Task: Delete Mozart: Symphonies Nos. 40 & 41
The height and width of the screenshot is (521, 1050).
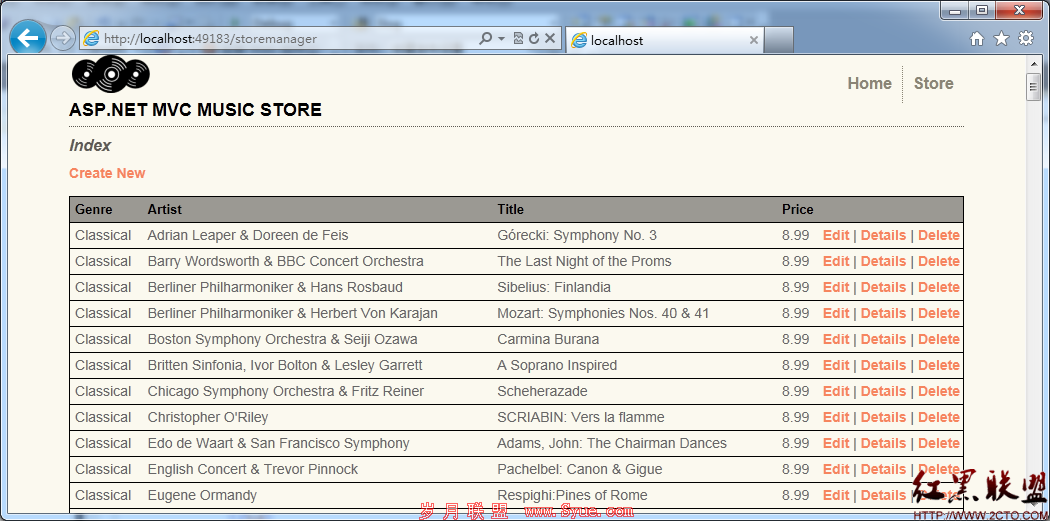Action: tap(939, 313)
